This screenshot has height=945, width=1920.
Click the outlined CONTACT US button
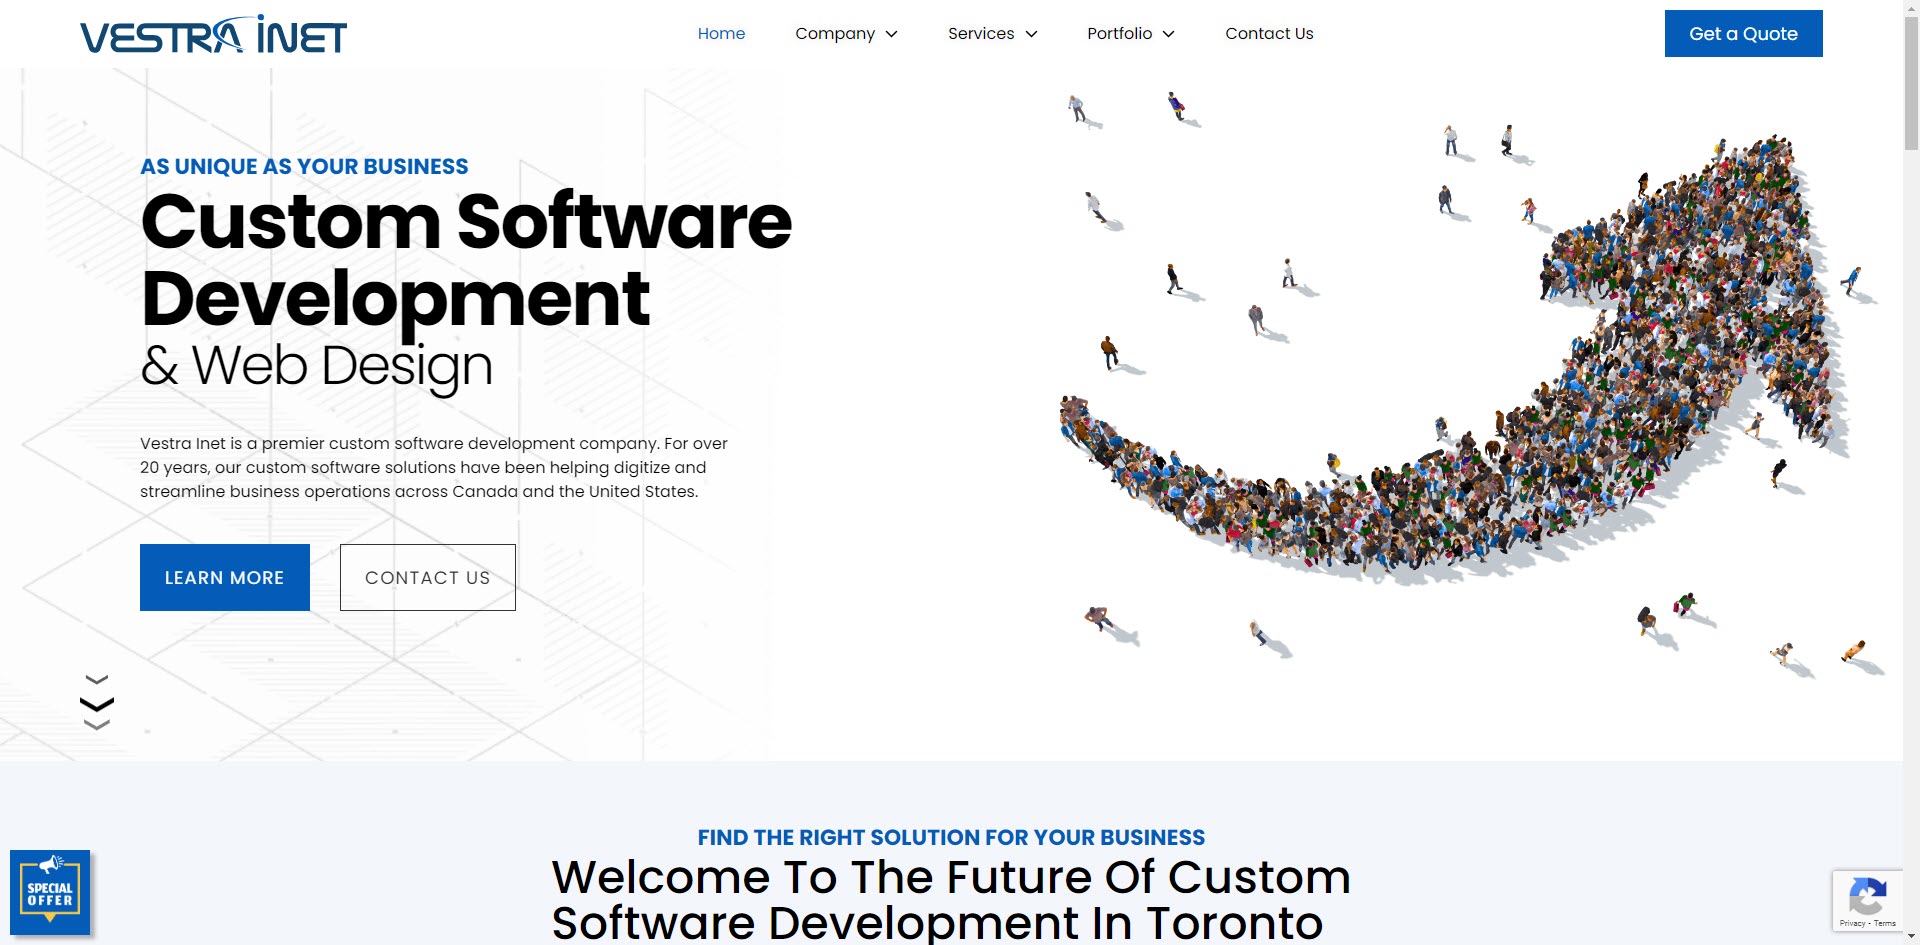428,577
